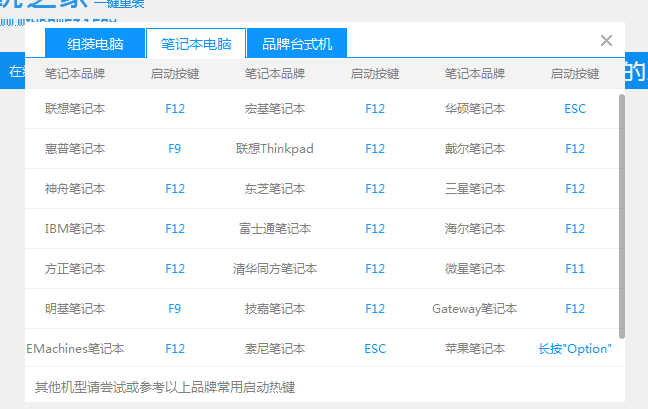Image resolution: width=648 pixels, height=409 pixels.
Task: Click 长按"Option" for 苹果笔记本
Action: [575, 349]
